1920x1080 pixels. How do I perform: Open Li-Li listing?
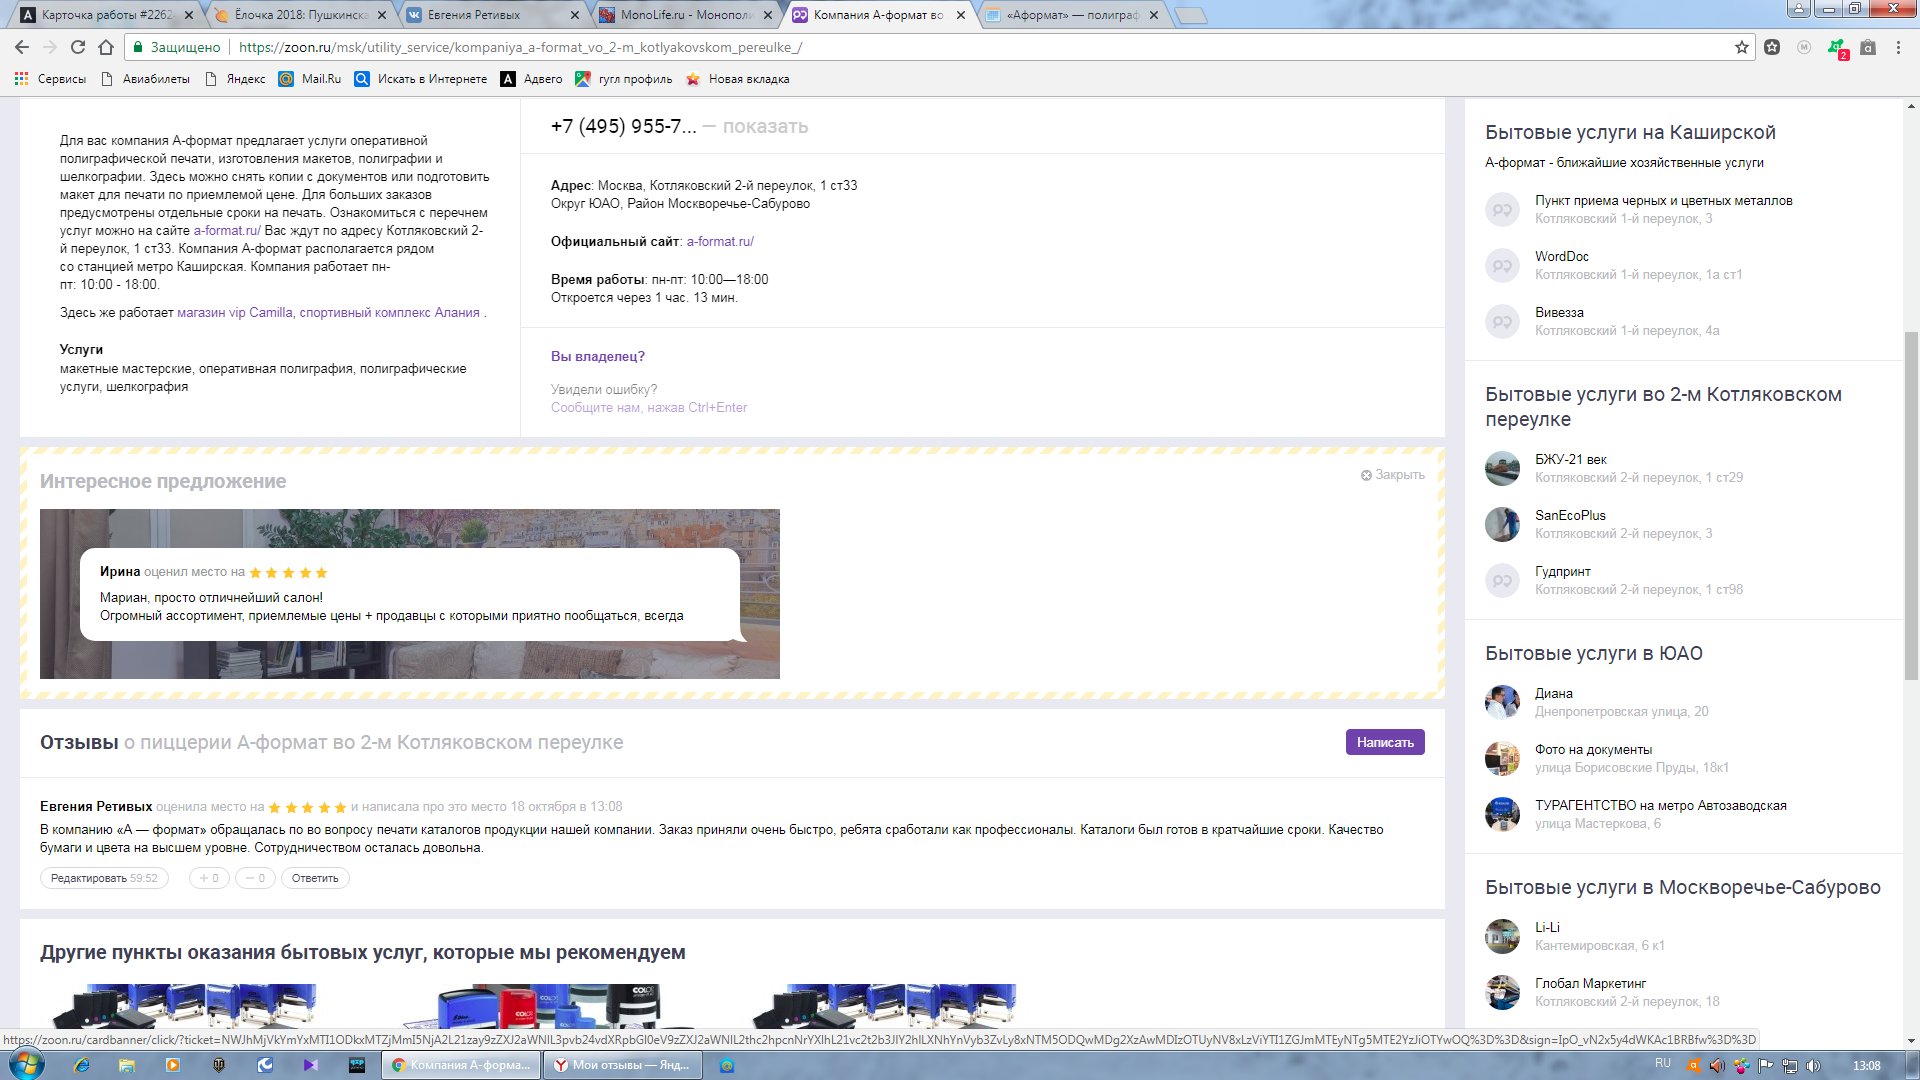pos(1547,927)
